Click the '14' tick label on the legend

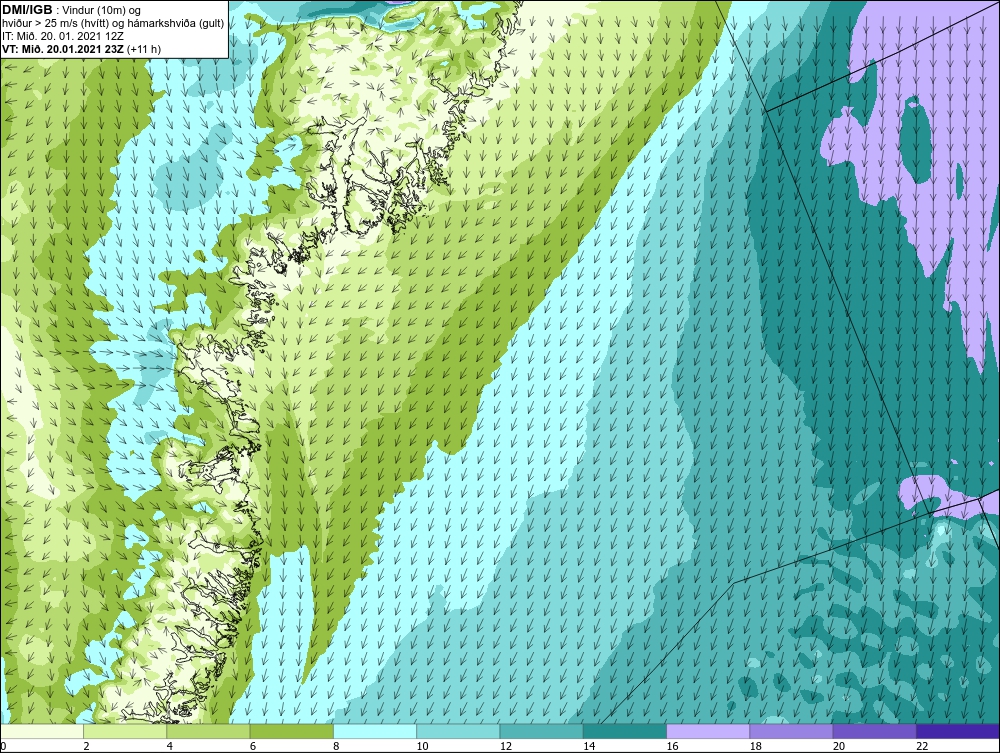click(589, 747)
